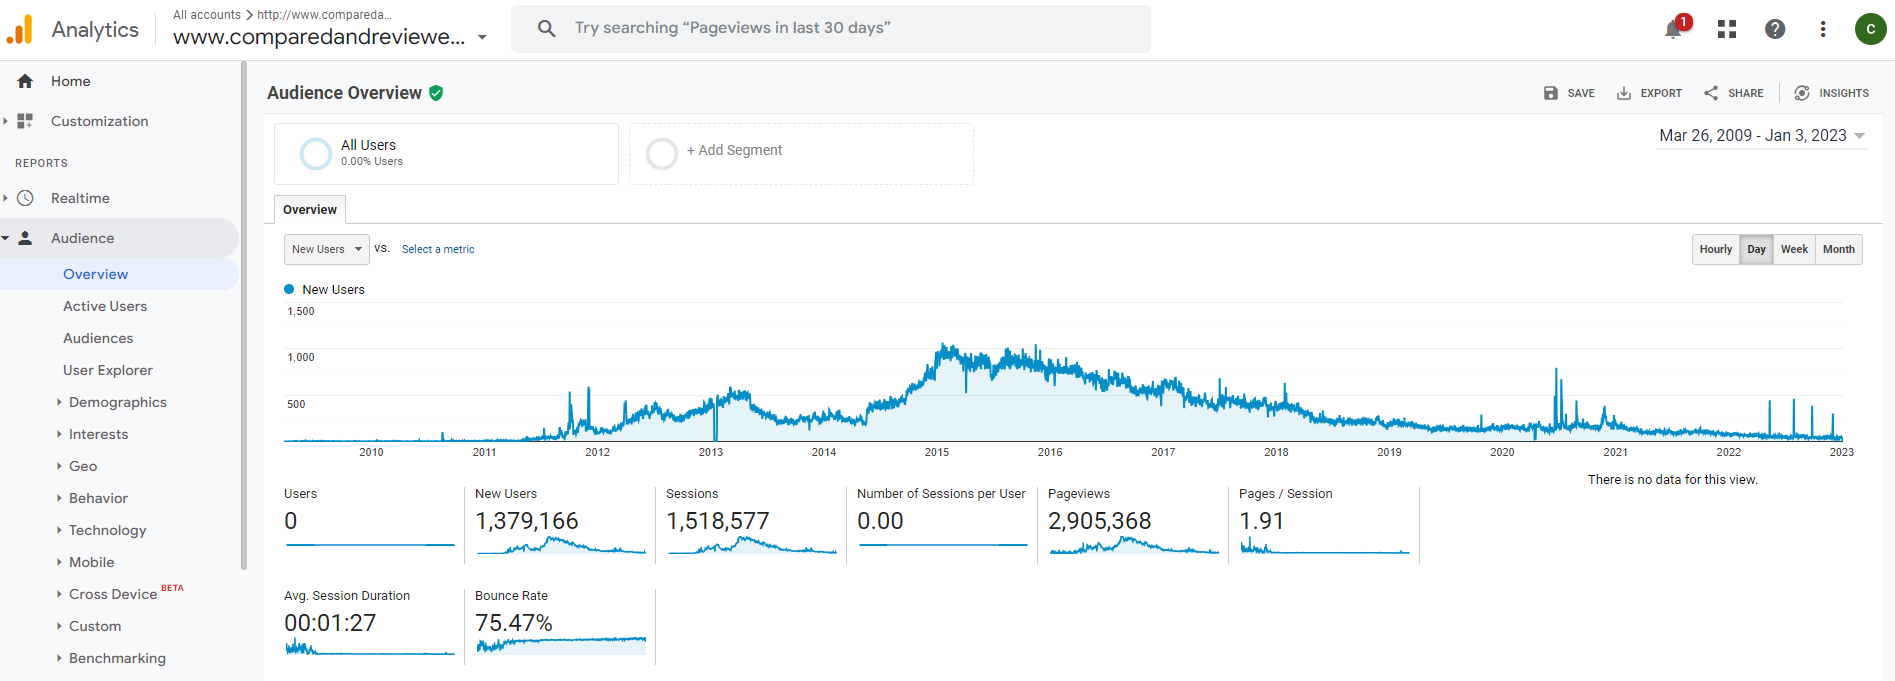Open the New Users metric dropdown

[326, 249]
